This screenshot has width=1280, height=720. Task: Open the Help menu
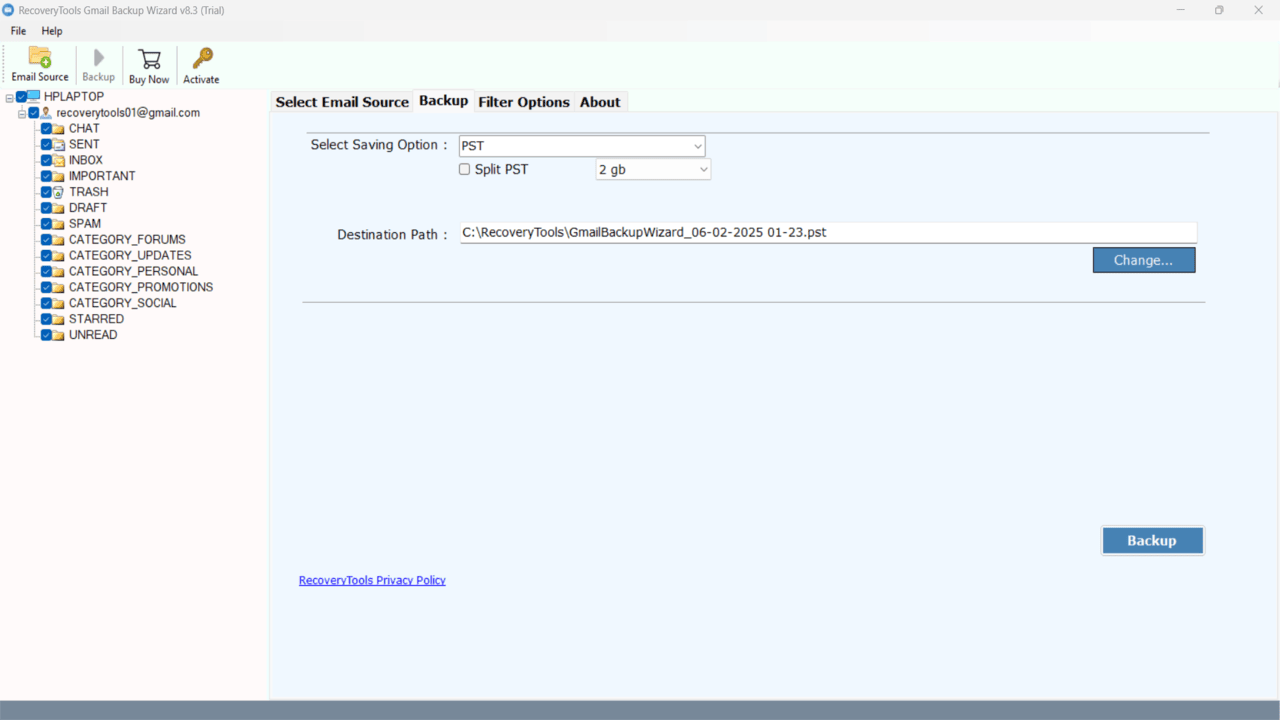coord(52,31)
